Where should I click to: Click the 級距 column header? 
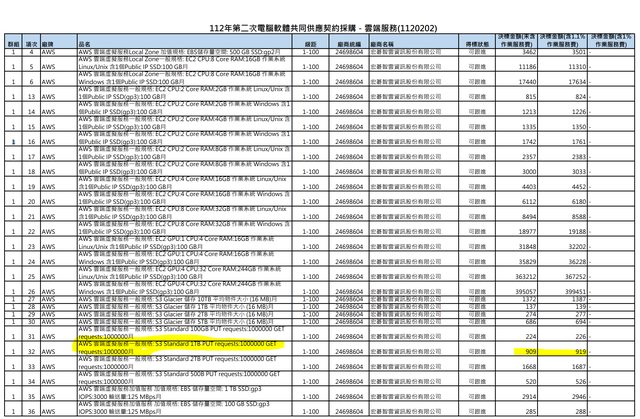coord(309,46)
